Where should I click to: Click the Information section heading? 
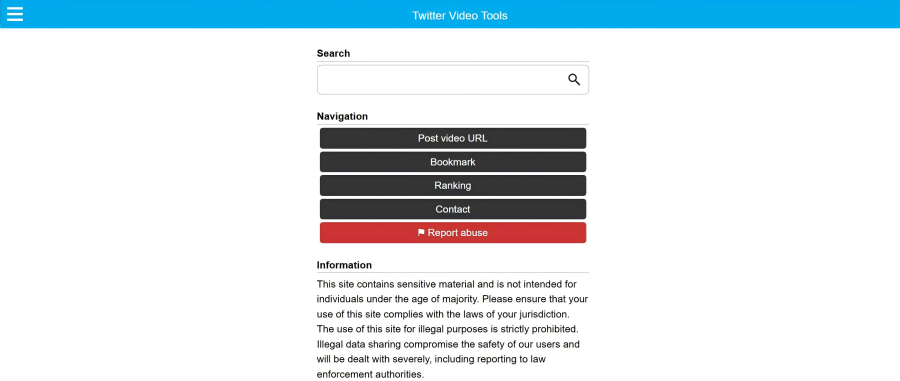[x=344, y=265]
